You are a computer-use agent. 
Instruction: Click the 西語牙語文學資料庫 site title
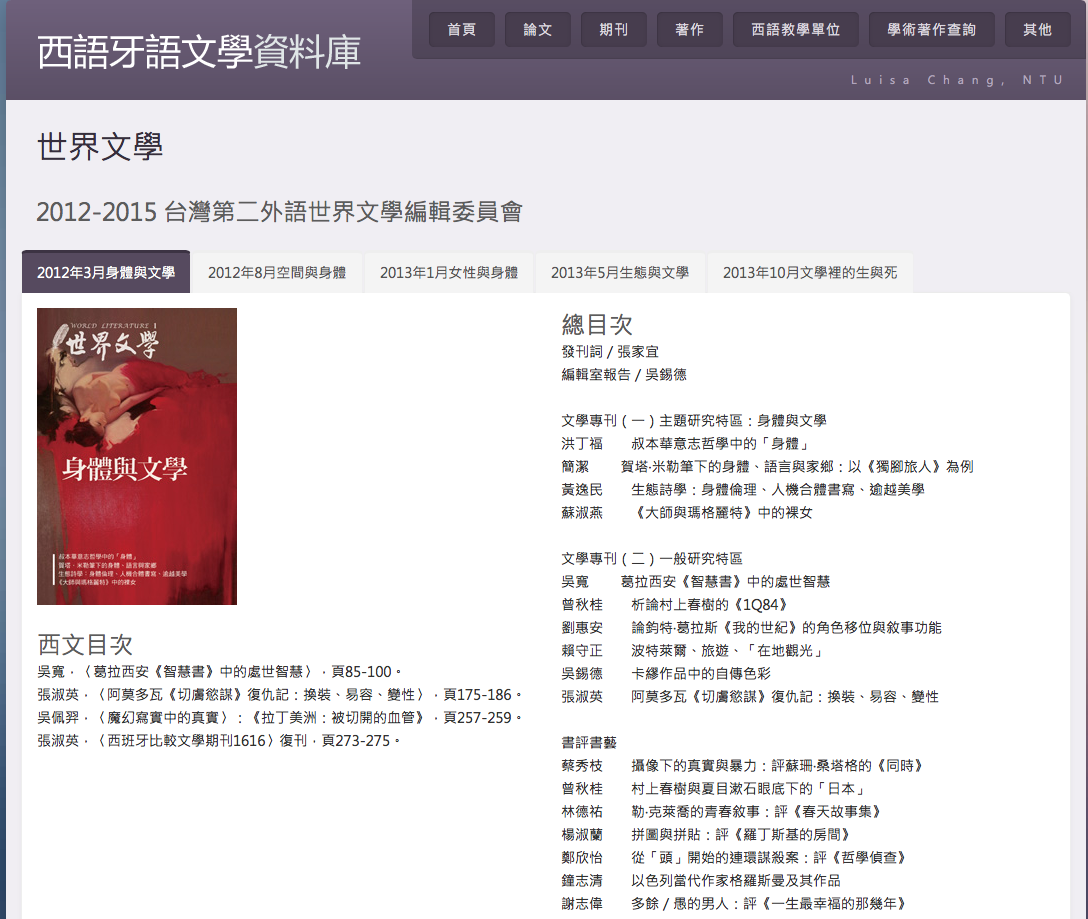click(x=199, y=53)
